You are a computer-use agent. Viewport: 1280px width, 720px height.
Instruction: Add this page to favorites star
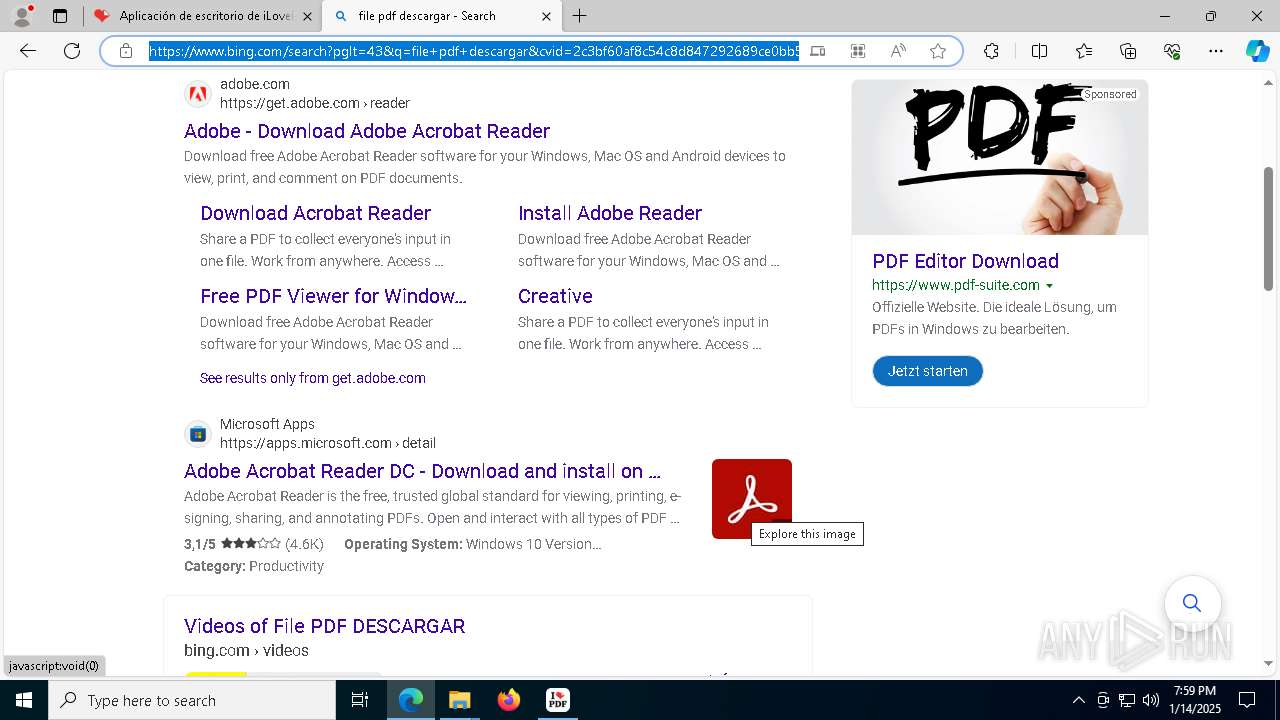tap(938, 51)
